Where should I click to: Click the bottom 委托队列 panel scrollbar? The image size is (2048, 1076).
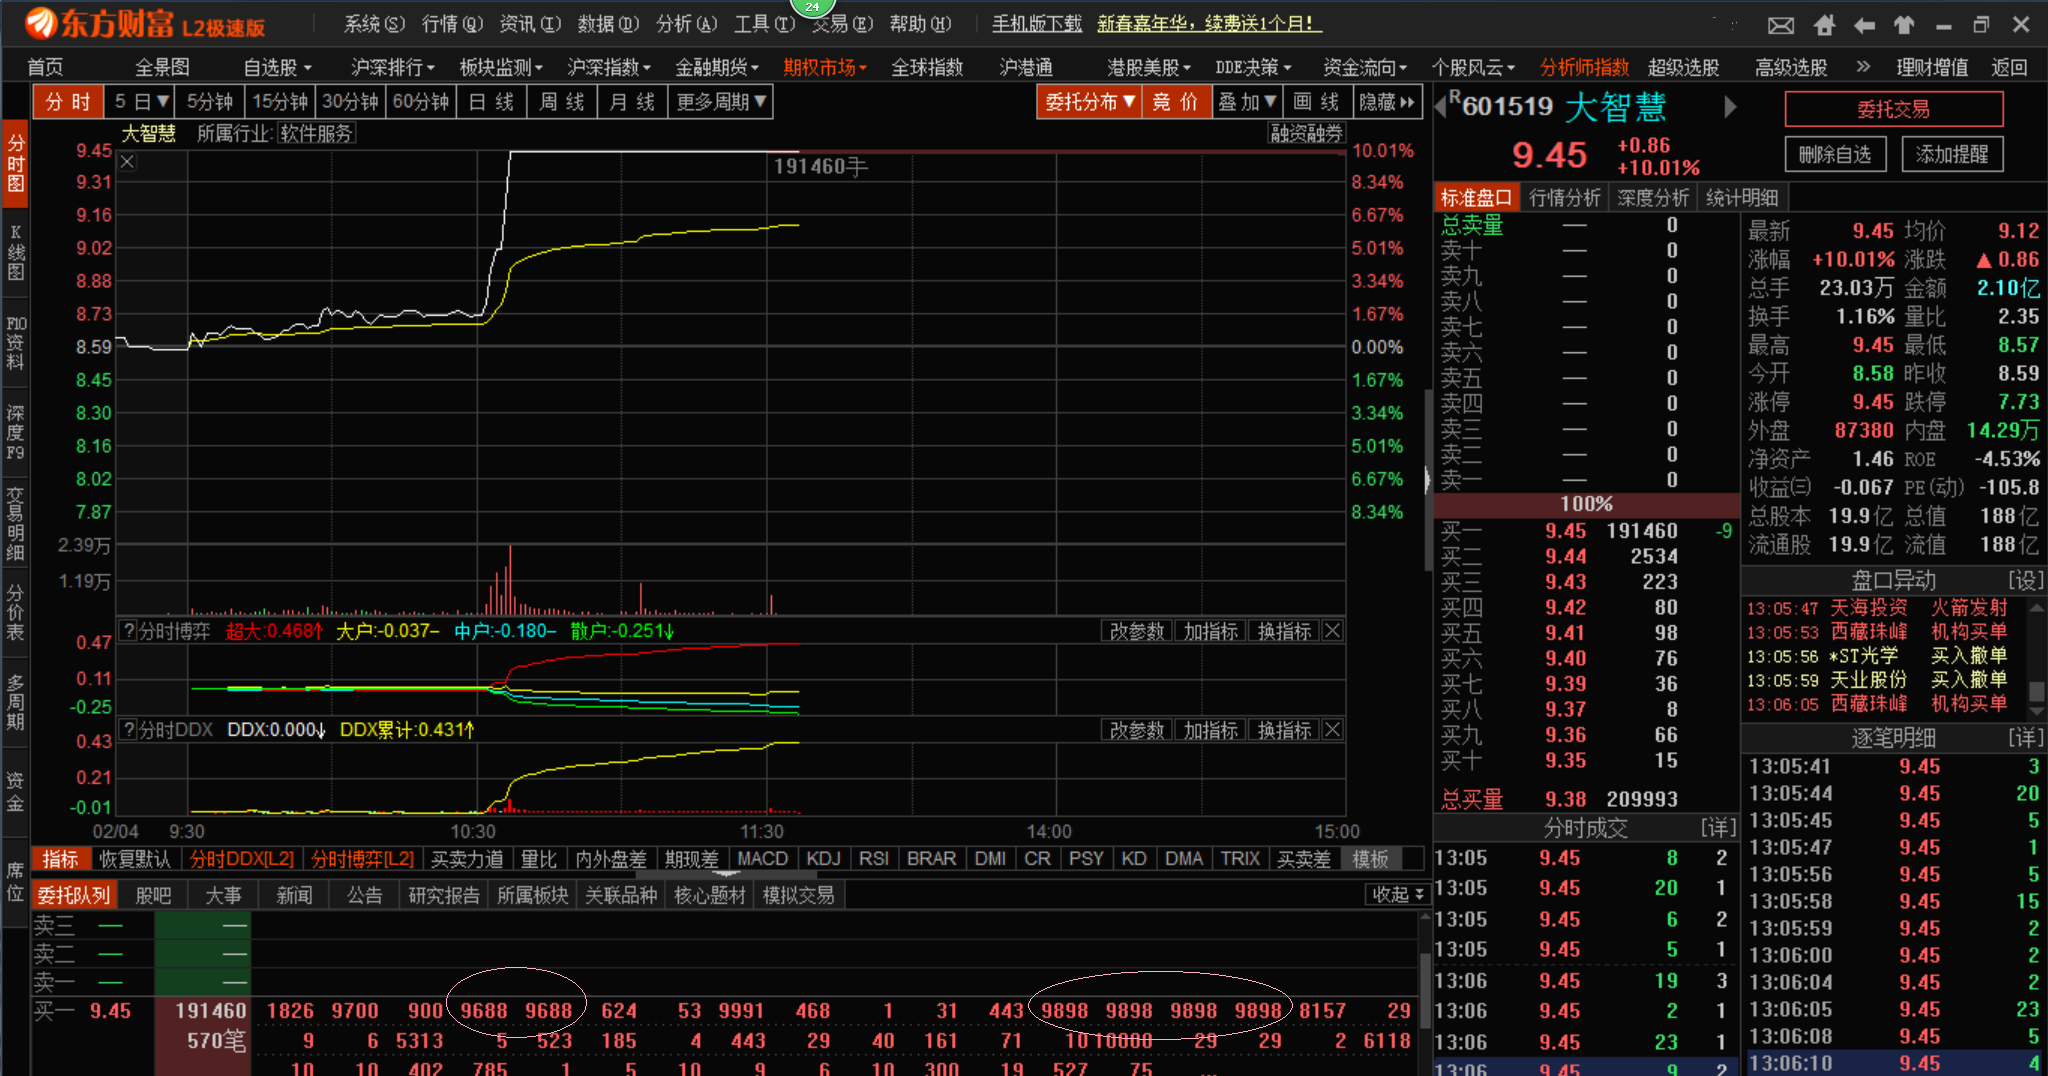1425,992
